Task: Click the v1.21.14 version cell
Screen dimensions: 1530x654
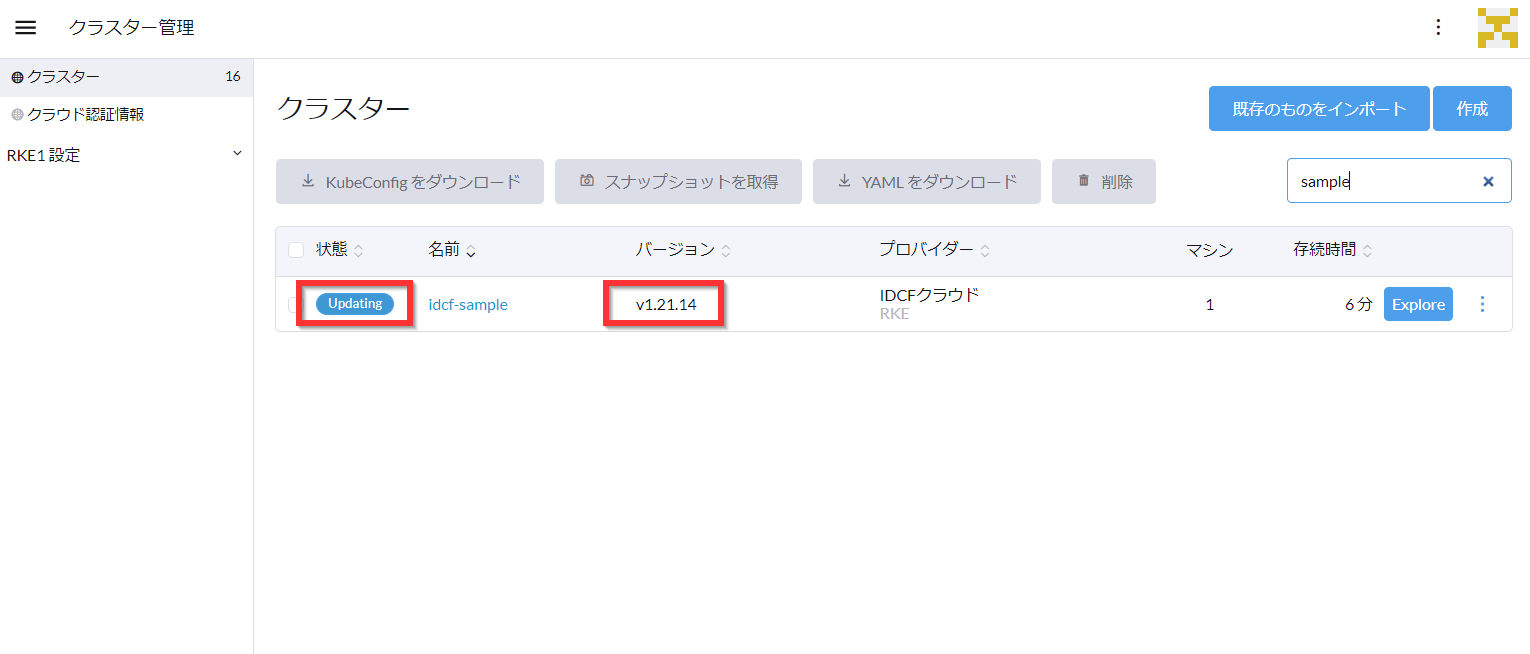Action: tap(666, 305)
